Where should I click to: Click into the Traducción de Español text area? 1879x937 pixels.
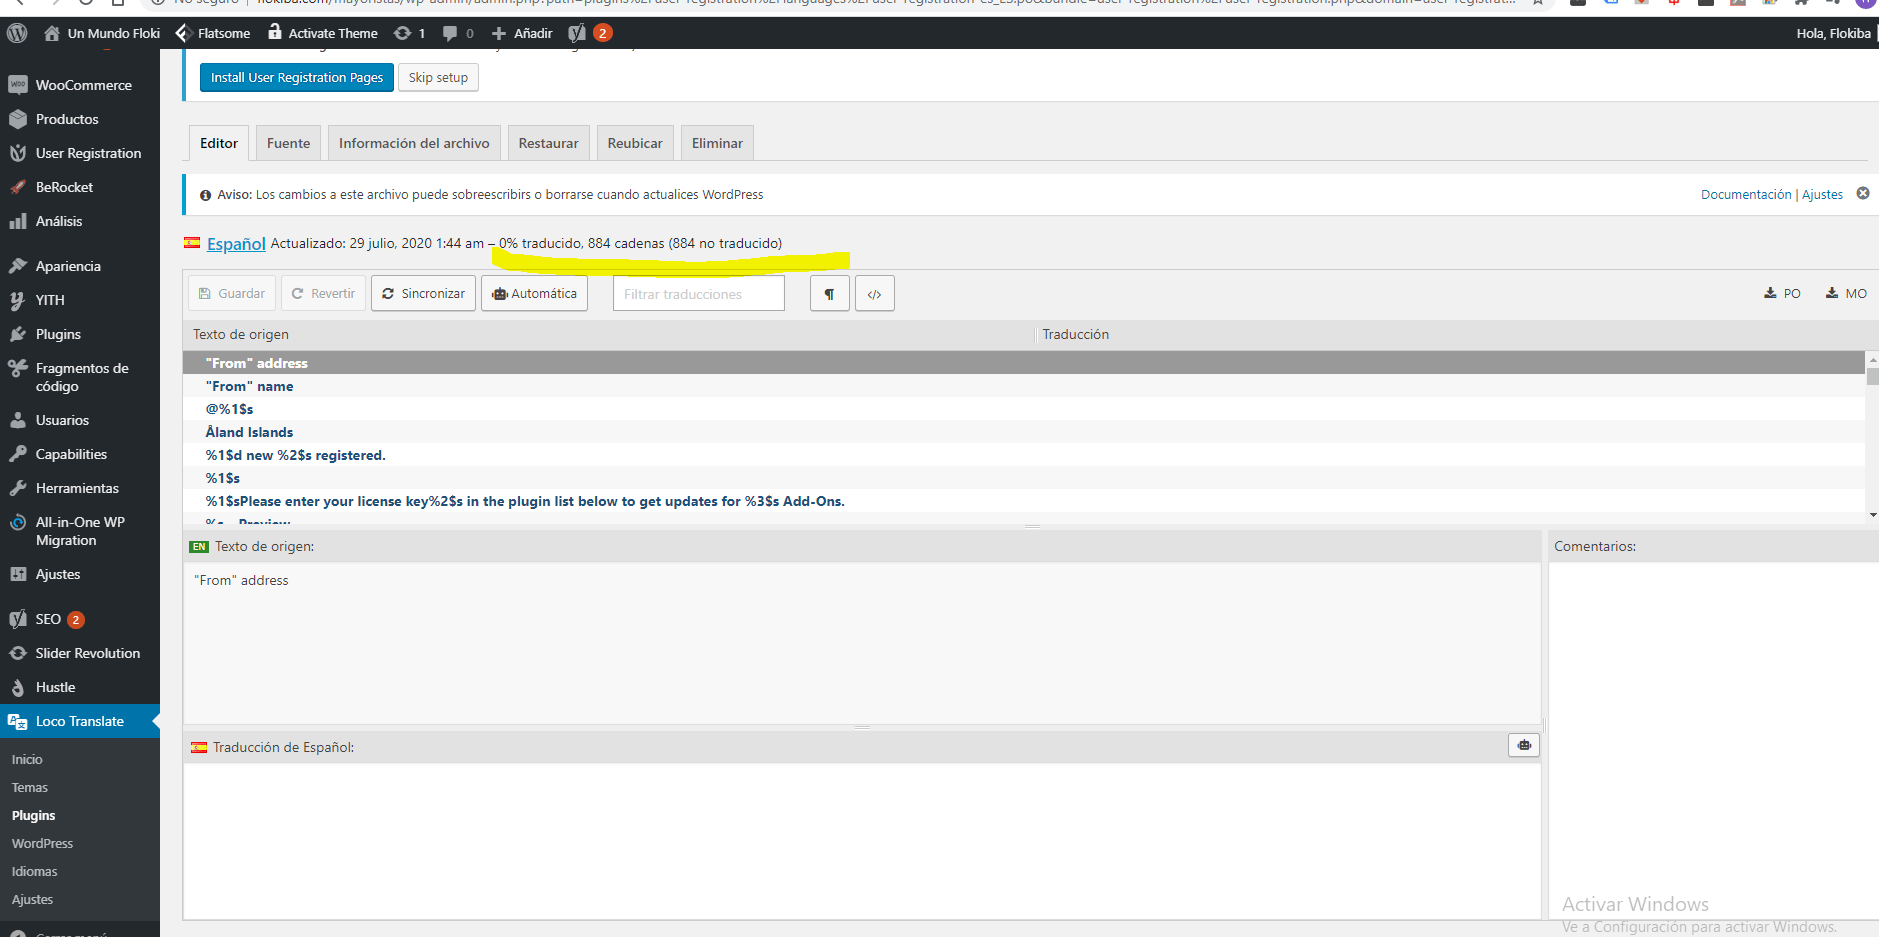click(x=862, y=841)
